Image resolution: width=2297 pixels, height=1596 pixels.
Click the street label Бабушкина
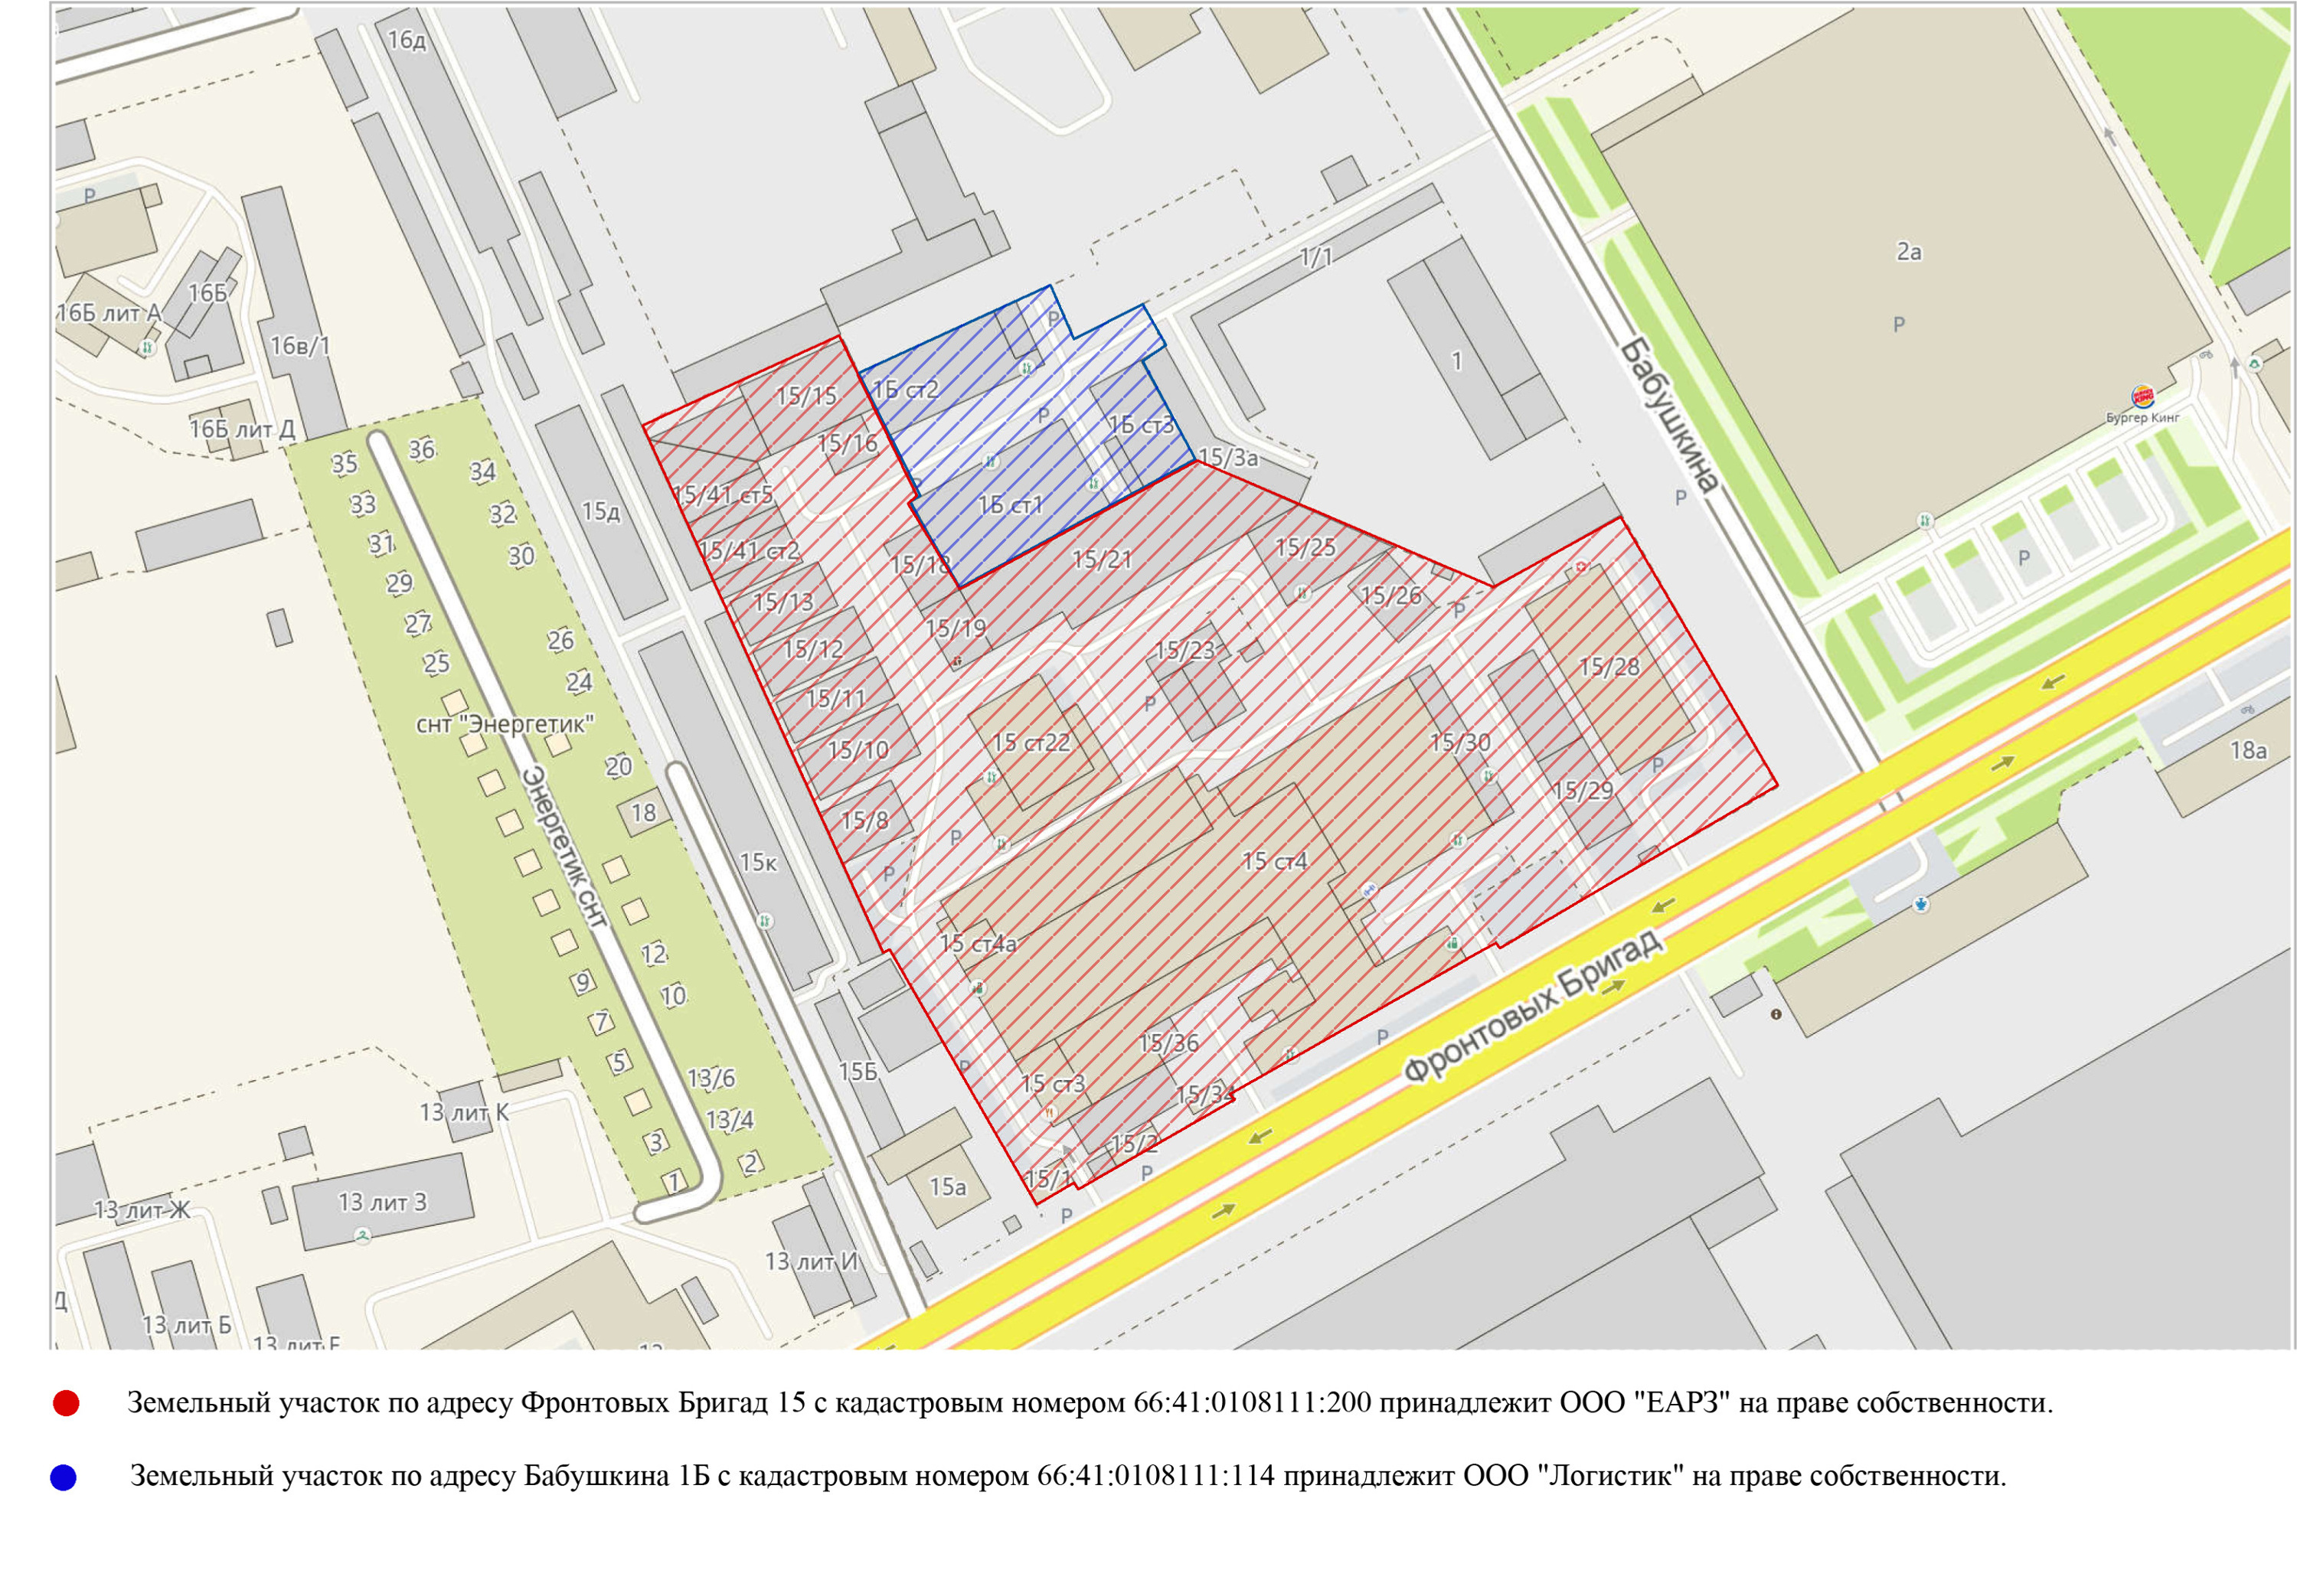[1669, 414]
